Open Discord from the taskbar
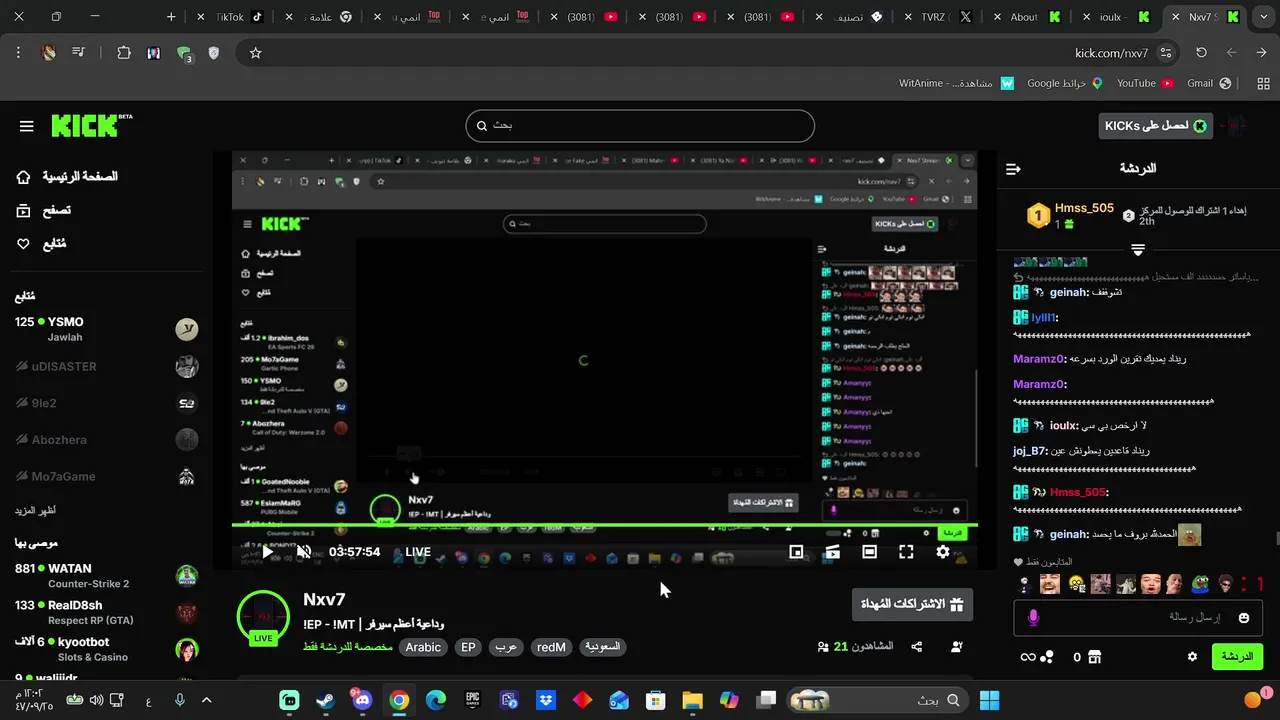 coord(362,700)
